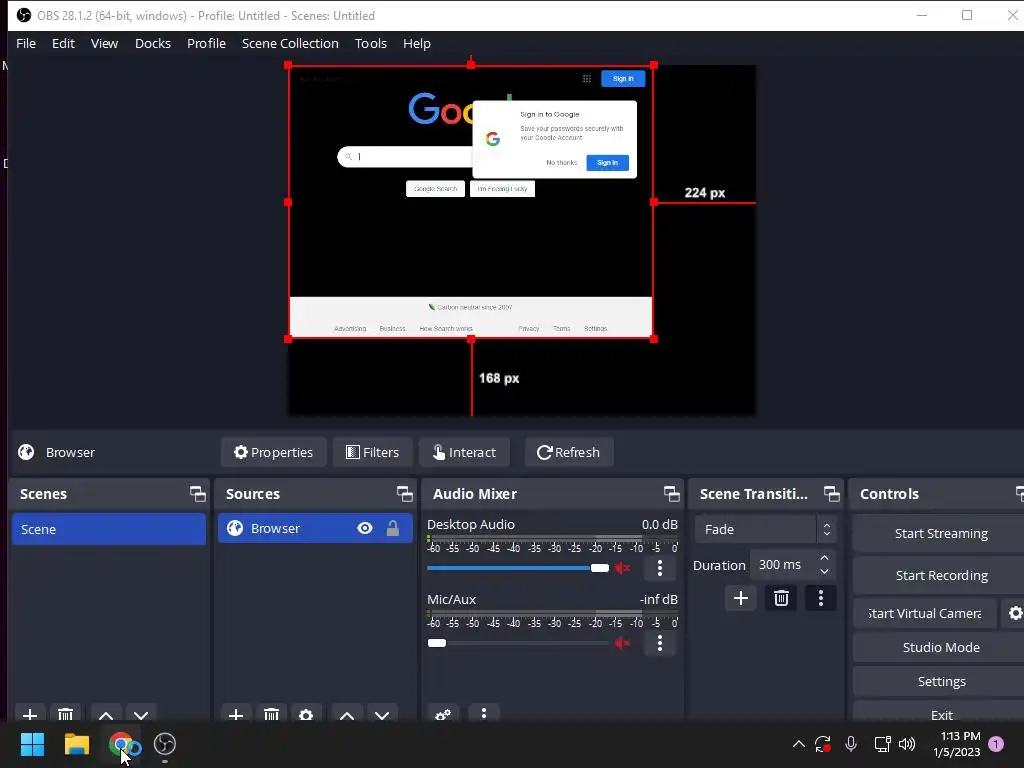Image resolution: width=1024 pixels, height=768 pixels.
Task: Move source up with arrow
Action: (x=347, y=714)
